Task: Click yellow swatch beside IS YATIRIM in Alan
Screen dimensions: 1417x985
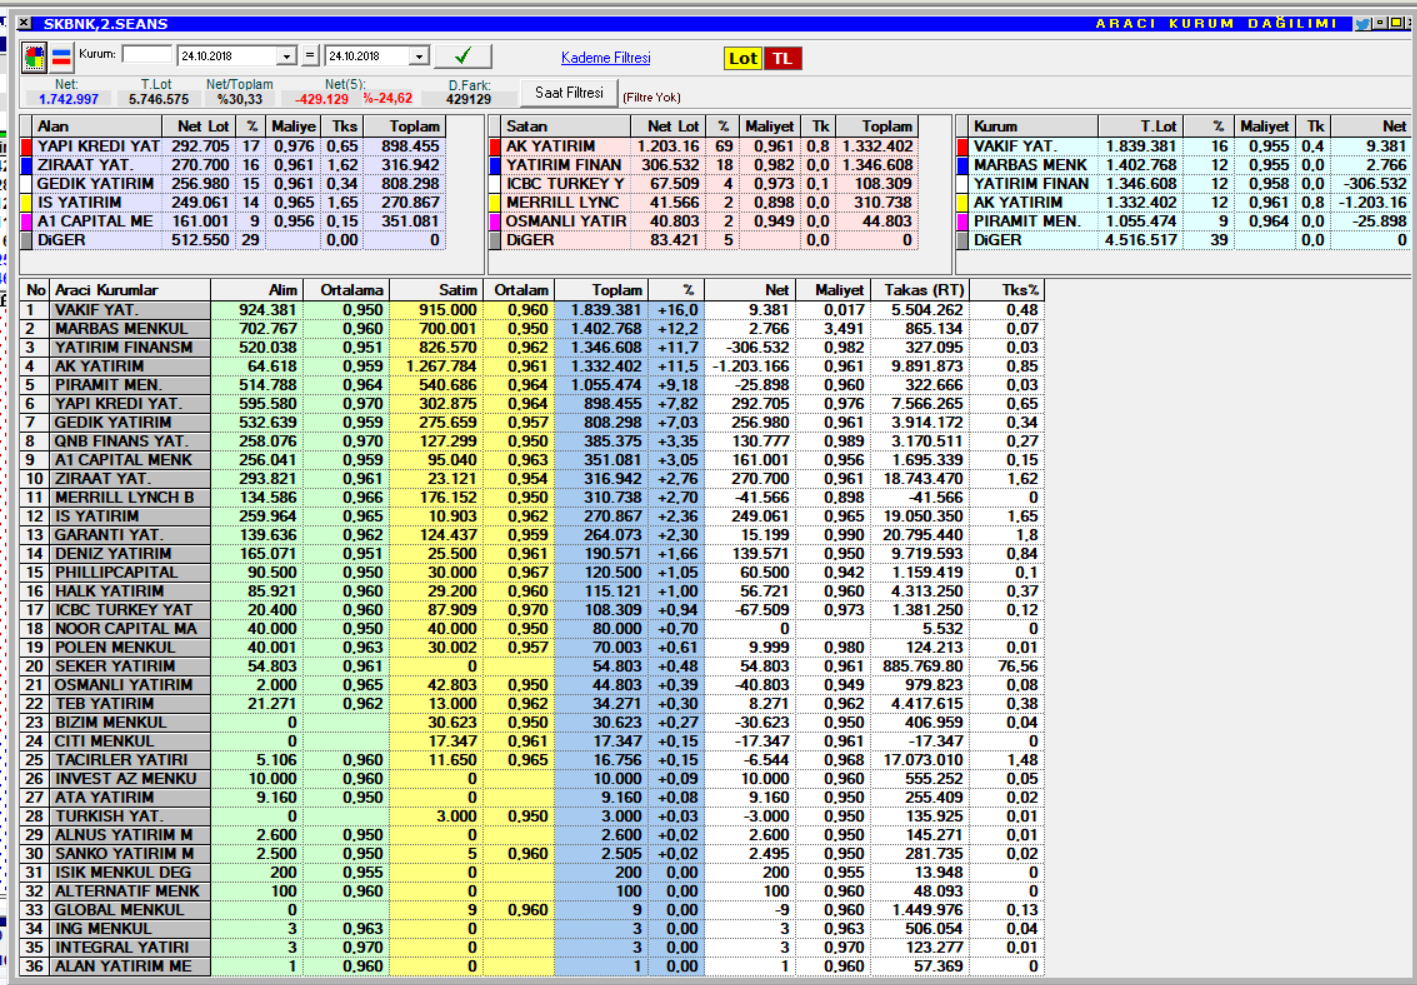Action: (27, 203)
